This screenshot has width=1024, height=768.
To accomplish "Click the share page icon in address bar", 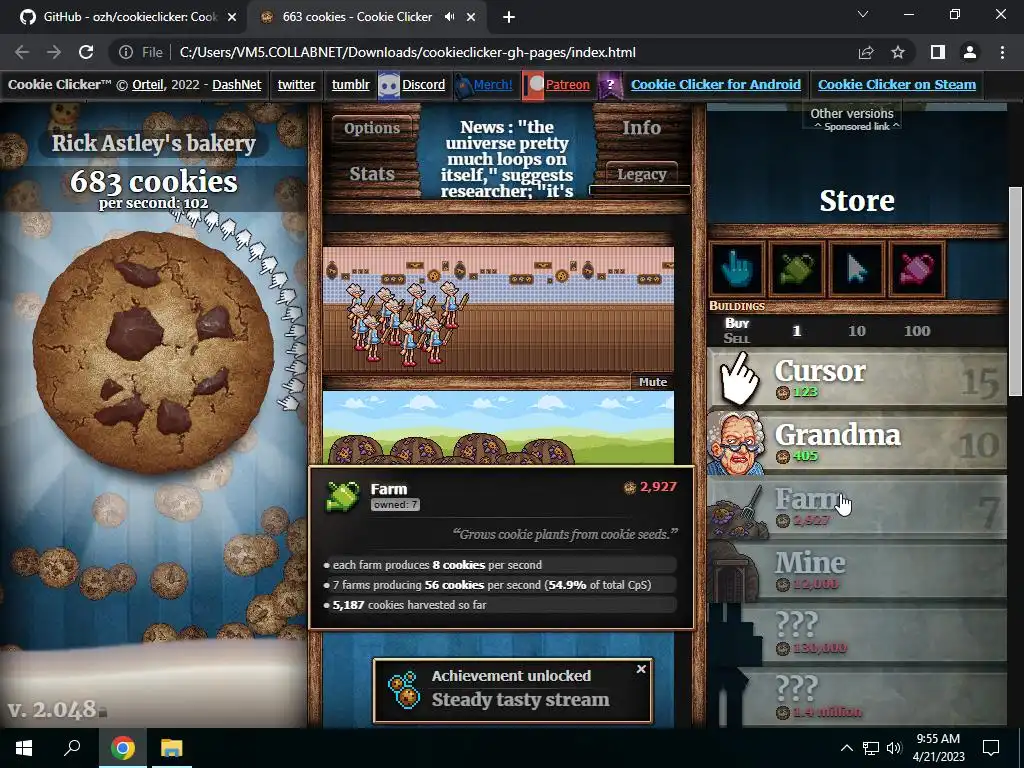I will (x=866, y=52).
